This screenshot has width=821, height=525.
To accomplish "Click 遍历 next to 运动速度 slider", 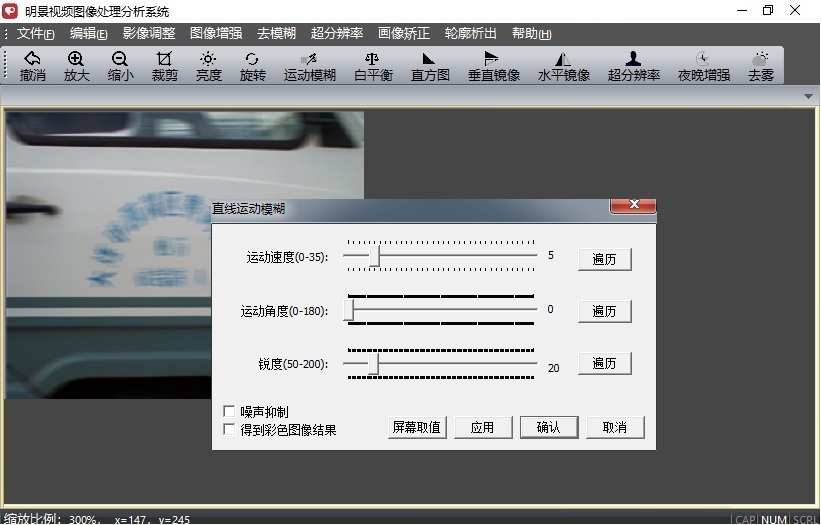I will click(x=604, y=259).
